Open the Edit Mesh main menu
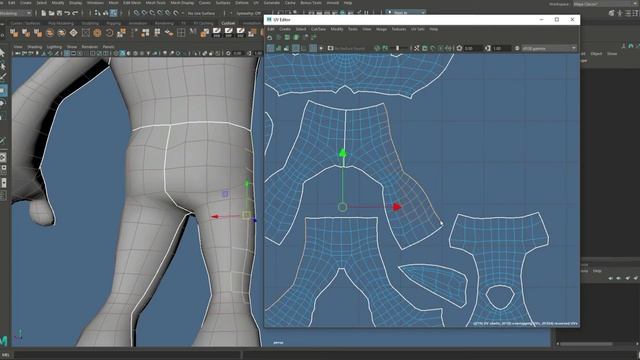The image size is (640, 360). (x=132, y=2)
